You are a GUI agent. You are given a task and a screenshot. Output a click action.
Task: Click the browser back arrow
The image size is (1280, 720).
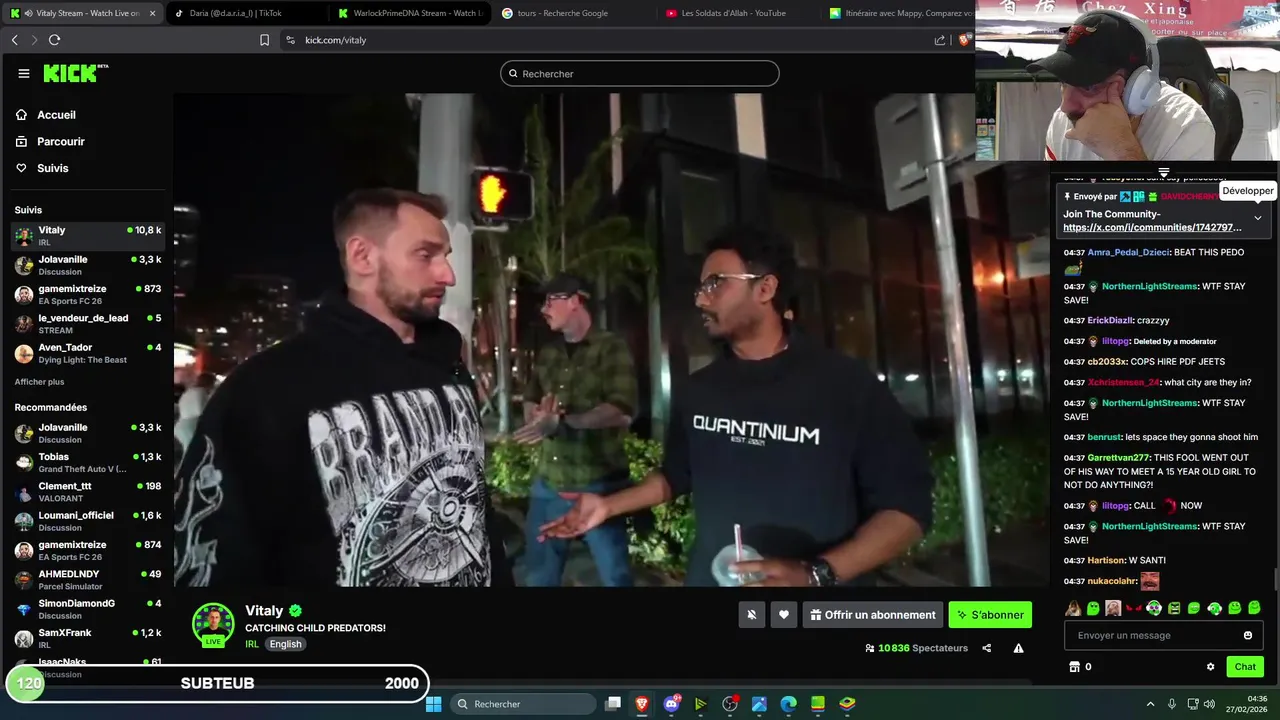click(x=14, y=40)
